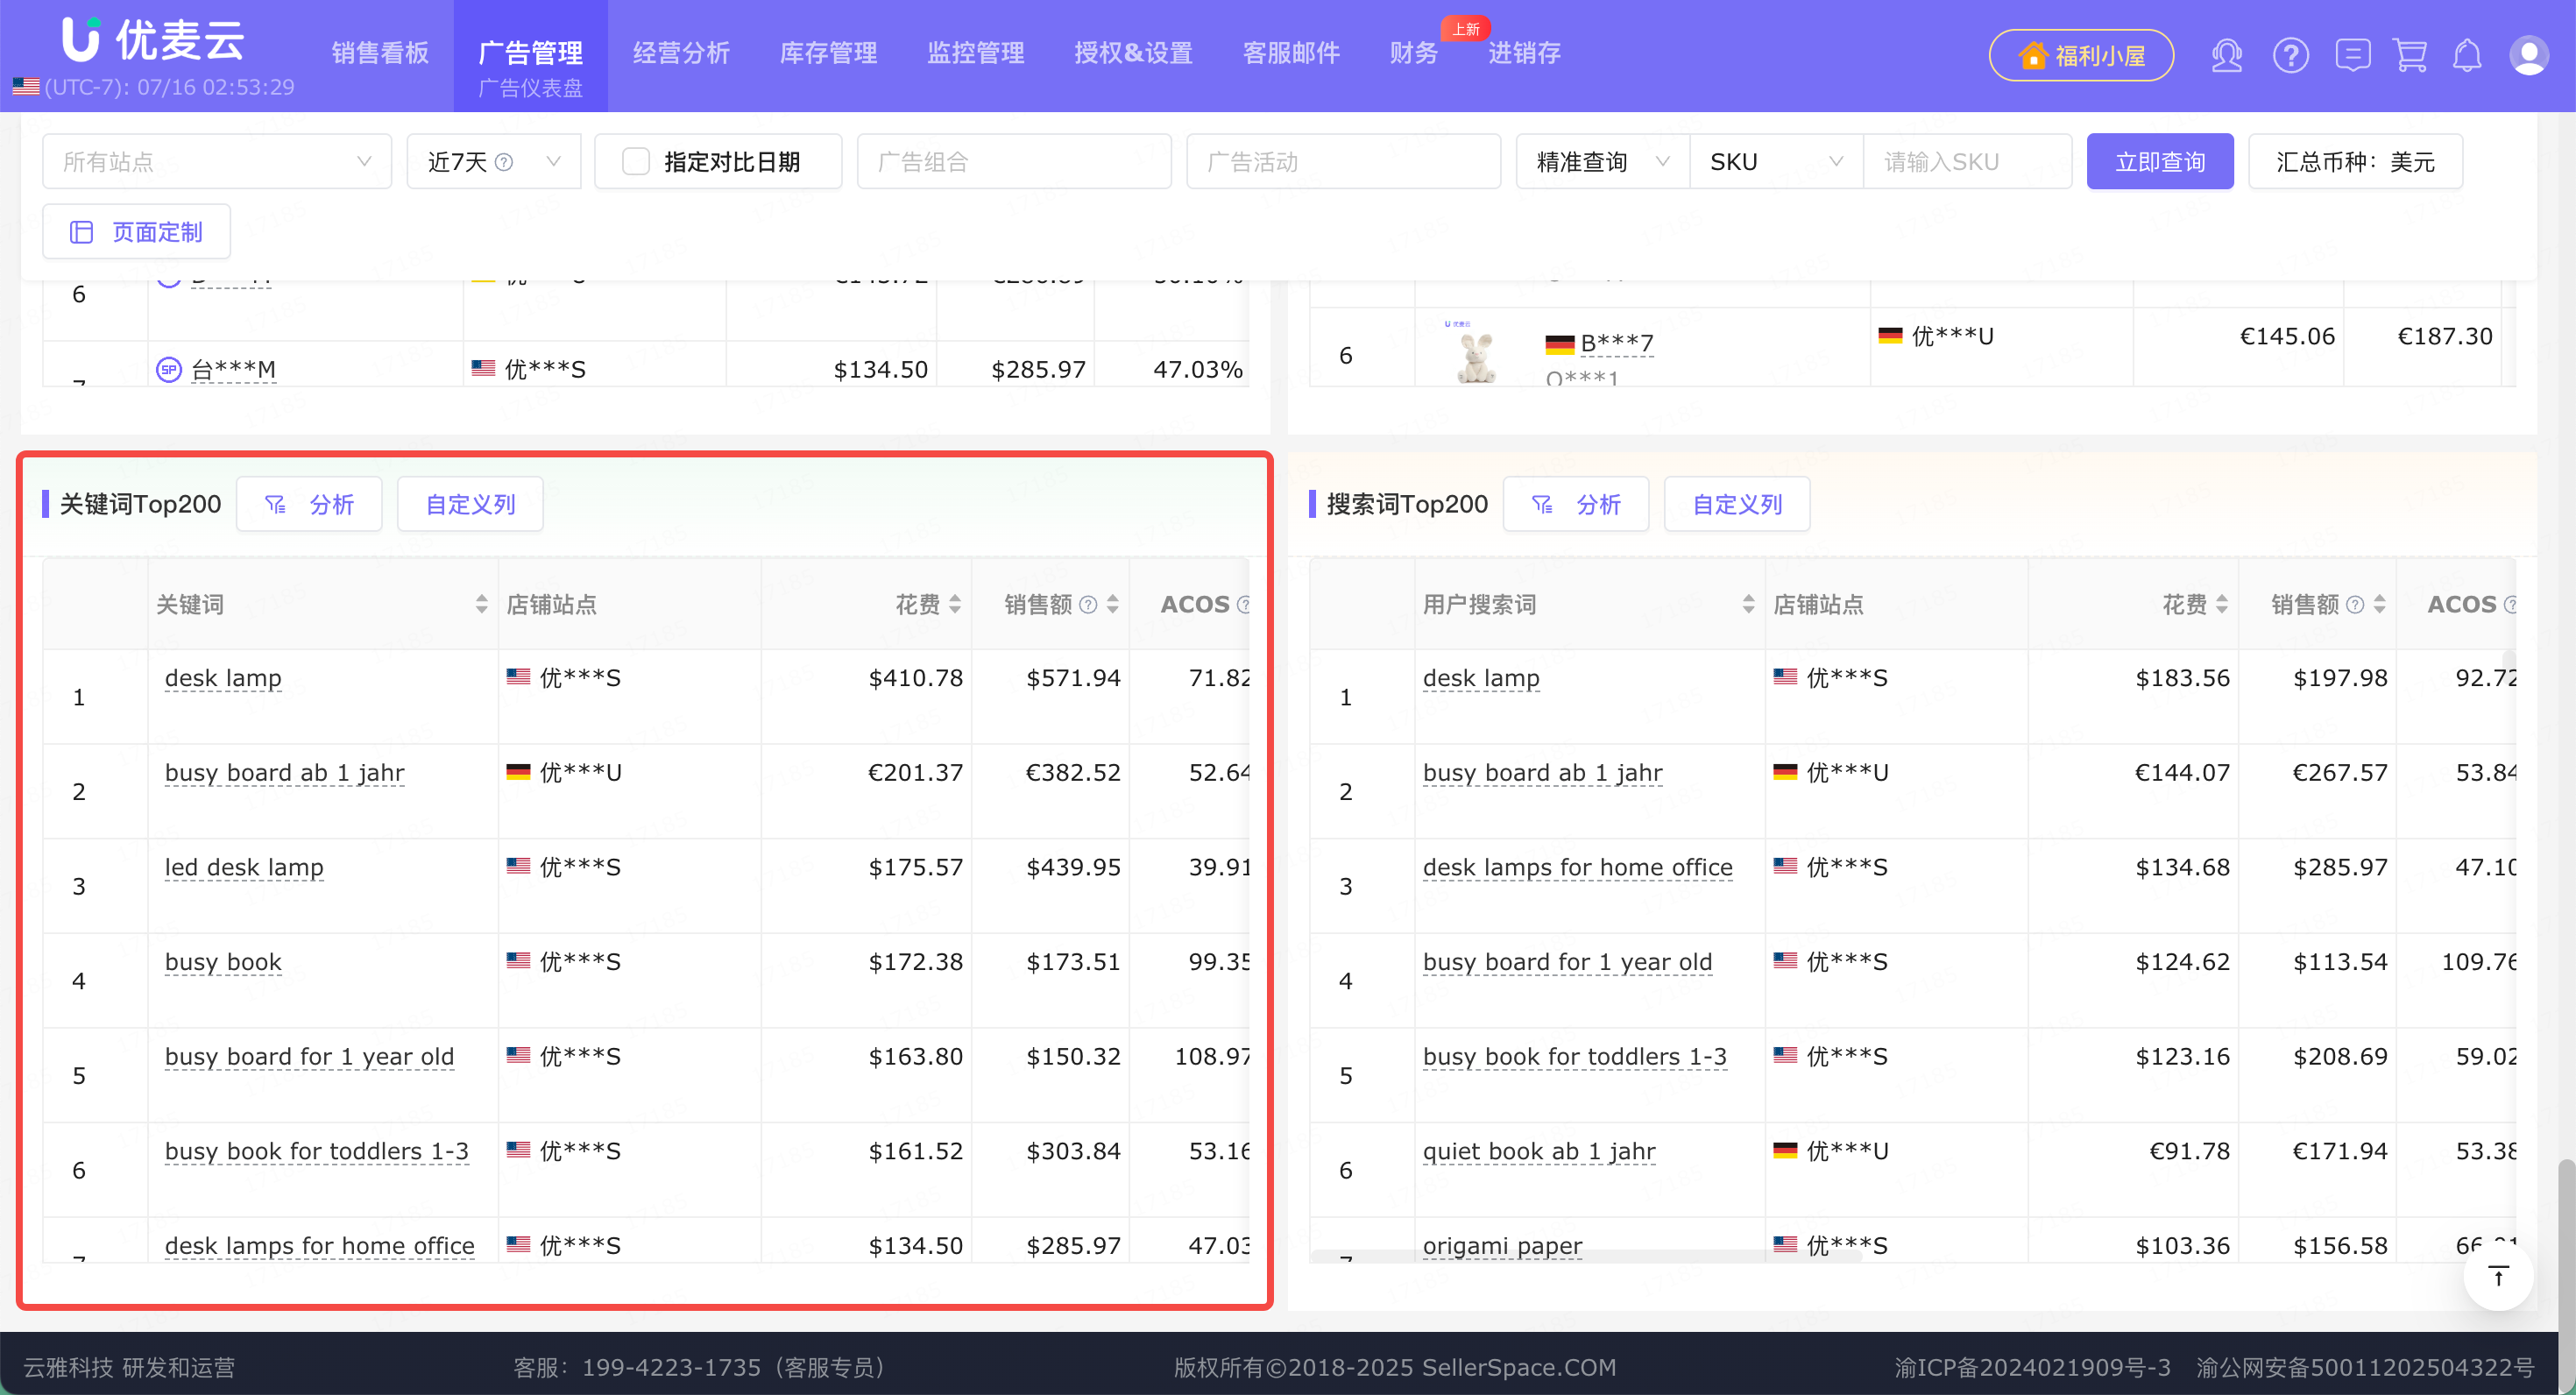Open search term 'quiet book ab 1 jahr'

1539,1151
